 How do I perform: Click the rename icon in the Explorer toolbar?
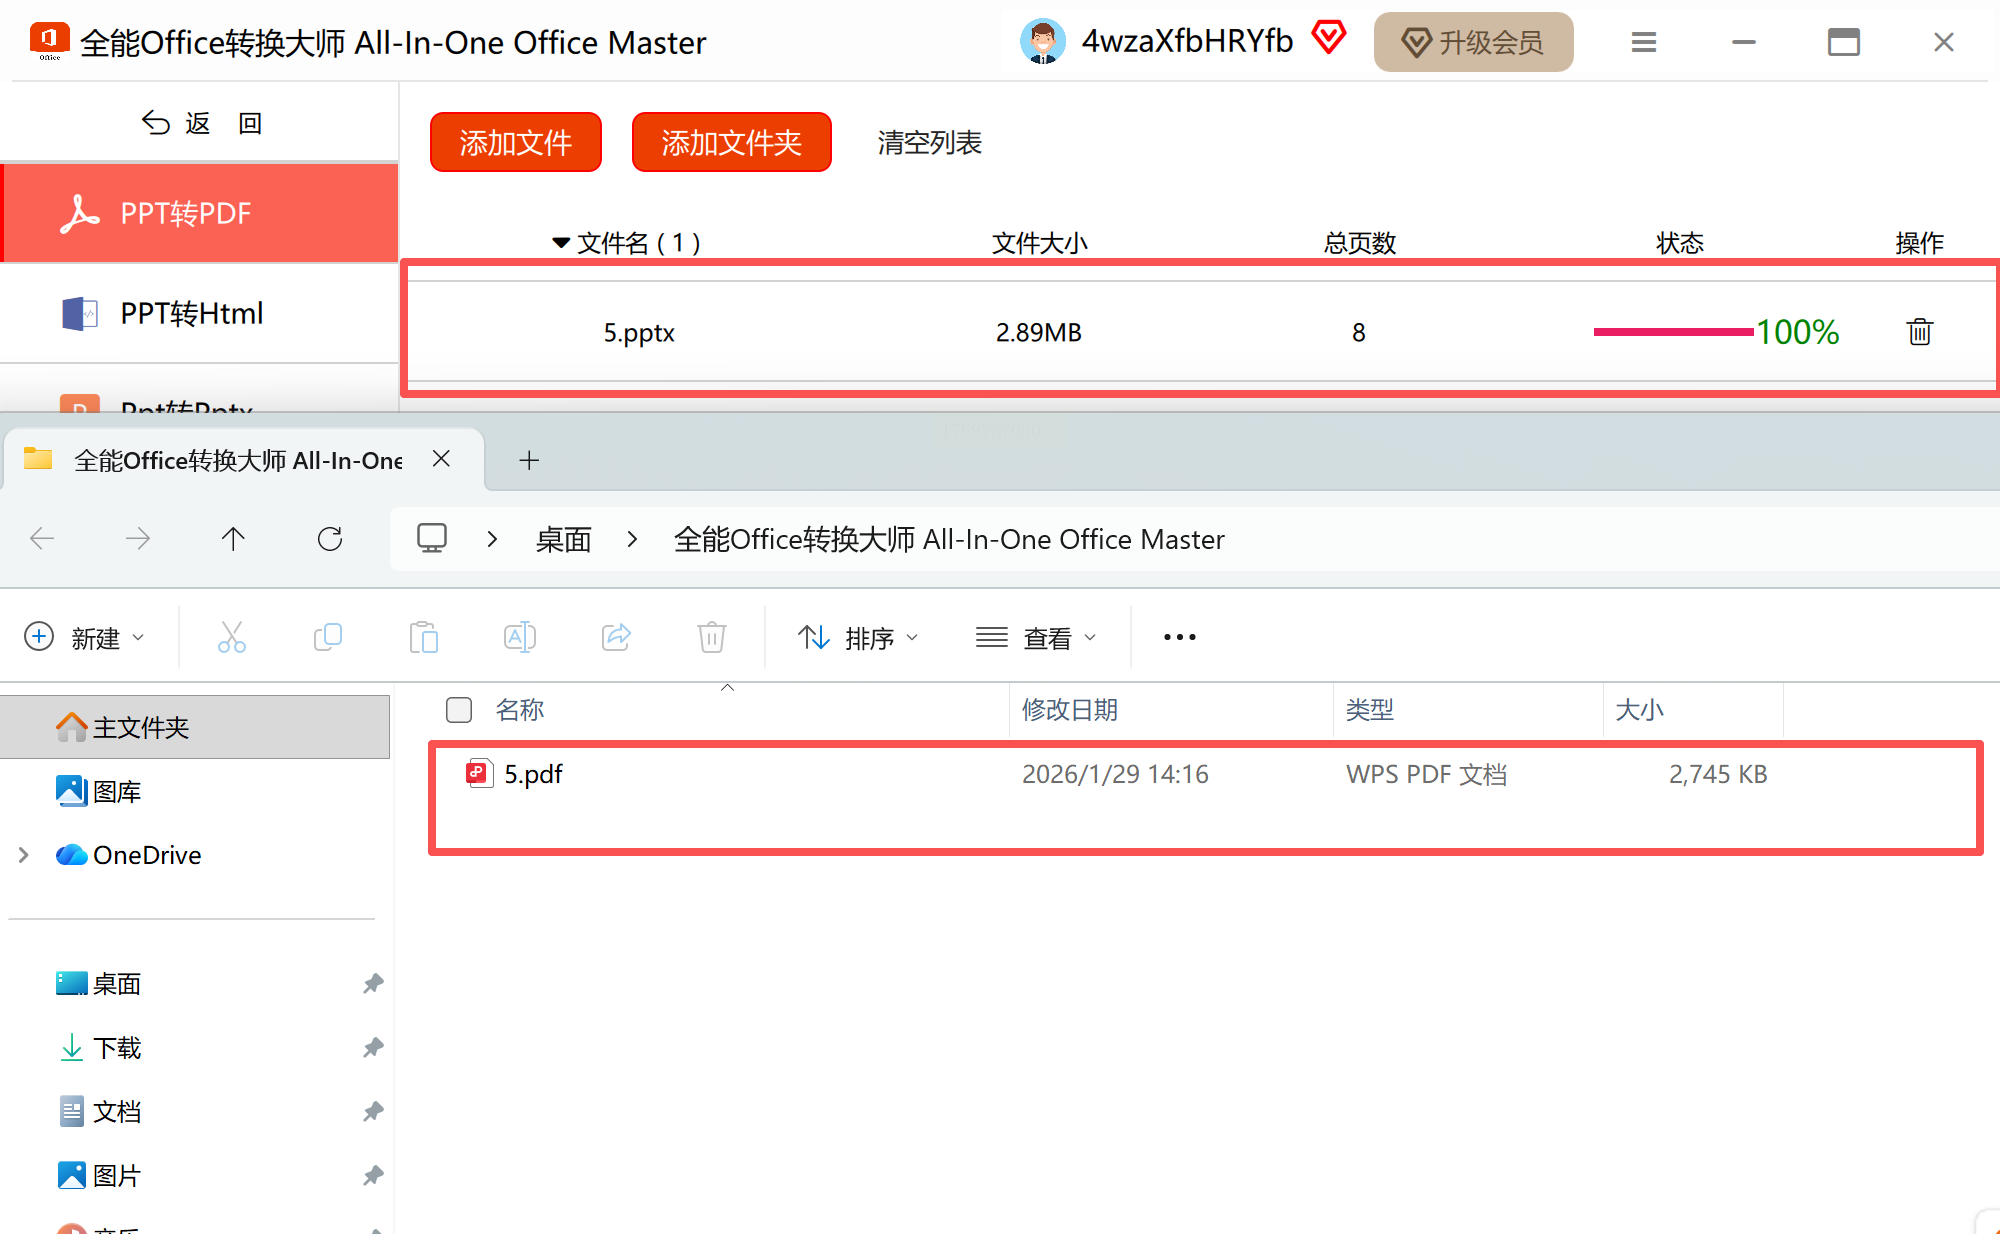coord(519,637)
